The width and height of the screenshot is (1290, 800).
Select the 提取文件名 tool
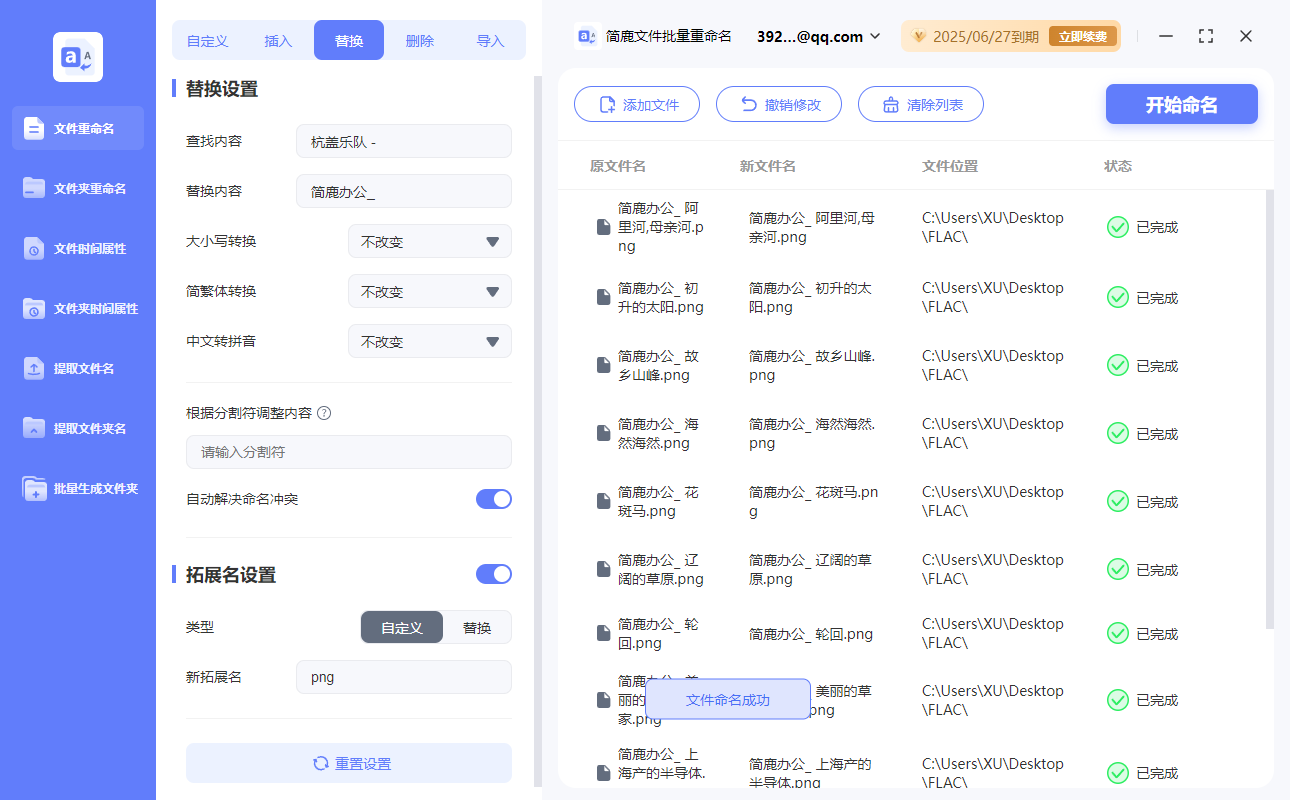click(x=77, y=368)
